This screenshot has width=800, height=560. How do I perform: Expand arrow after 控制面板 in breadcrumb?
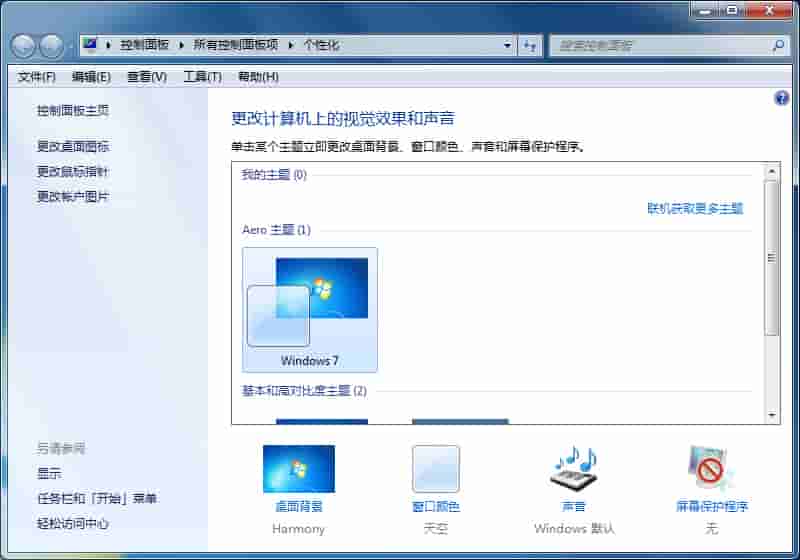click(181, 45)
